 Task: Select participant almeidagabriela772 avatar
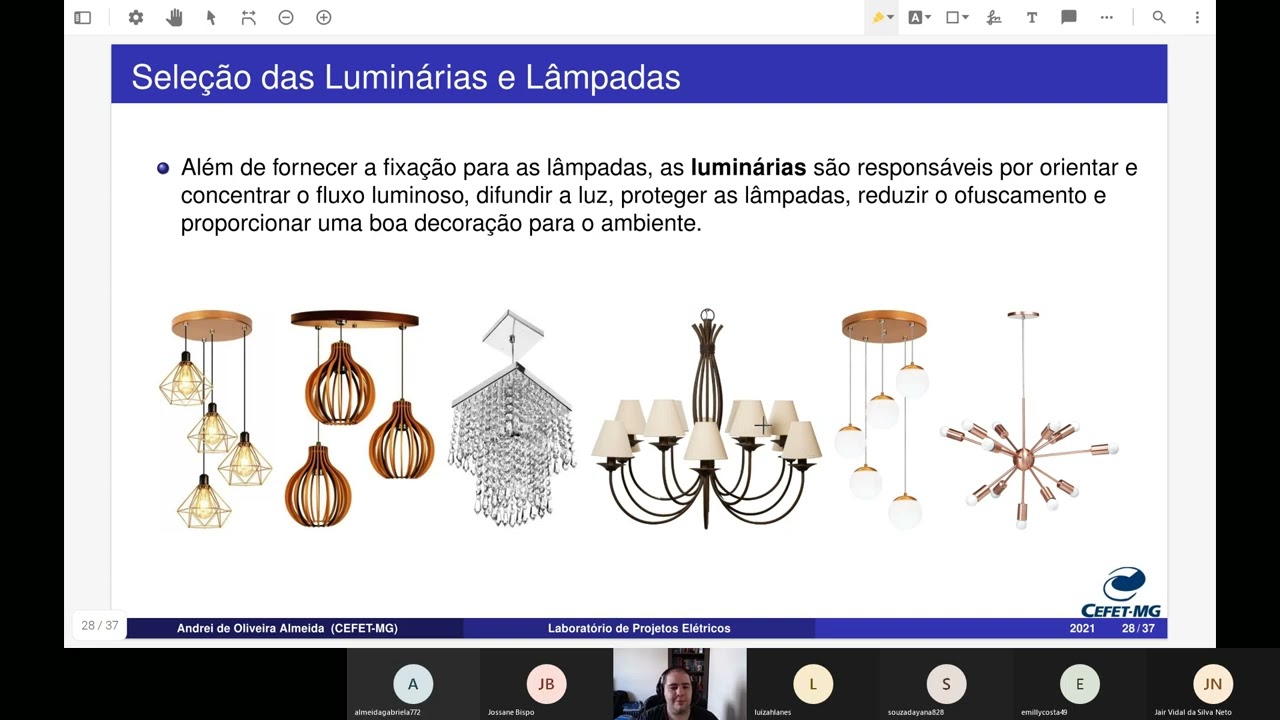pos(413,684)
